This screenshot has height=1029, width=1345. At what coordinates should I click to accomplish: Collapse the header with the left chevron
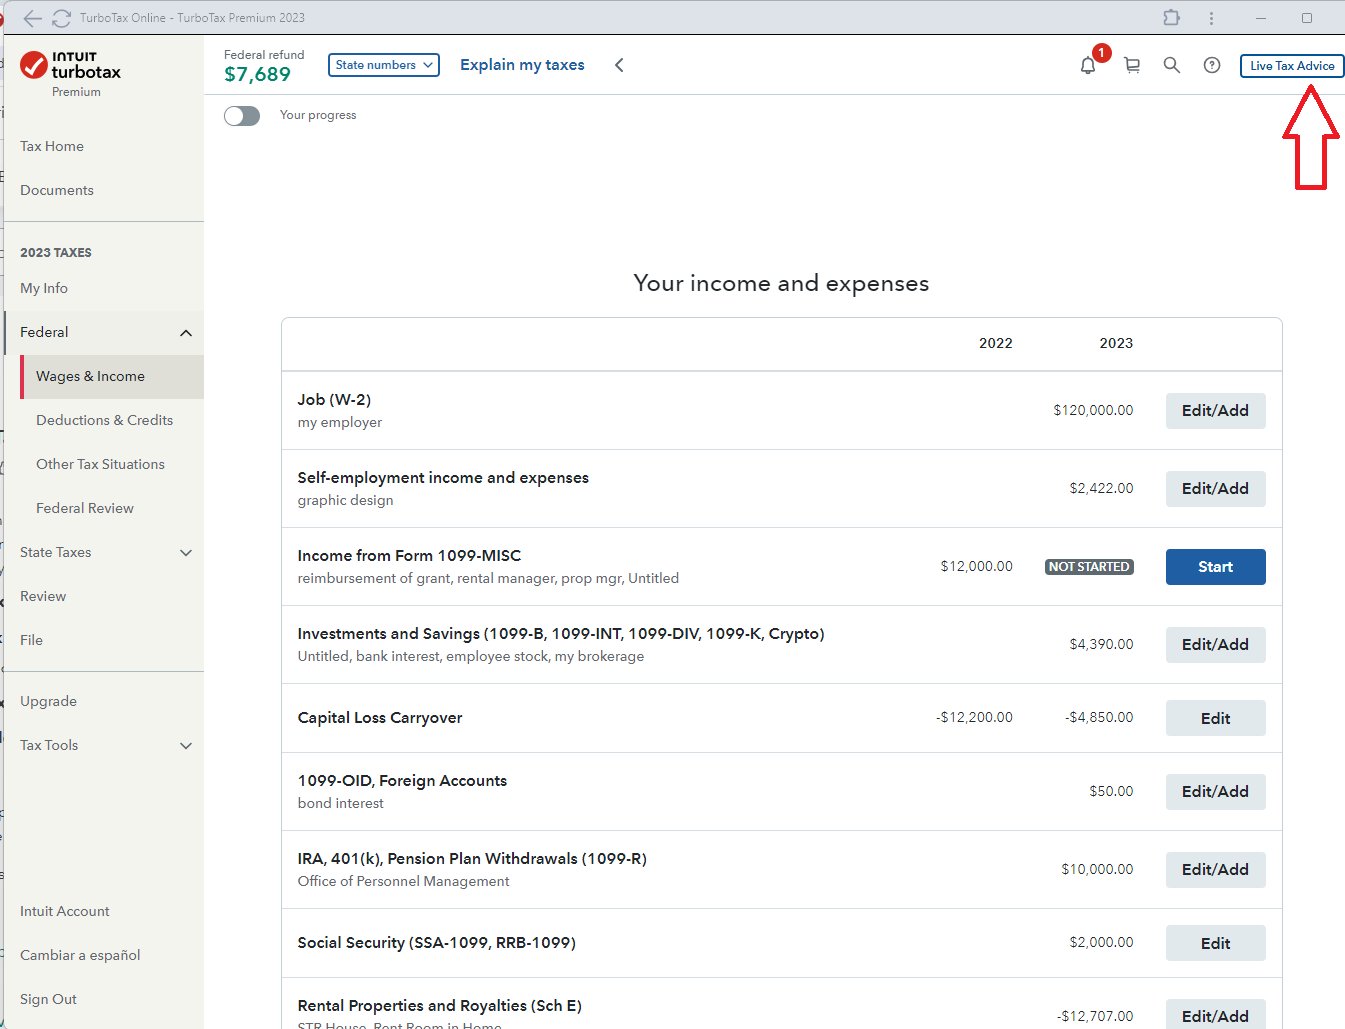pos(619,65)
